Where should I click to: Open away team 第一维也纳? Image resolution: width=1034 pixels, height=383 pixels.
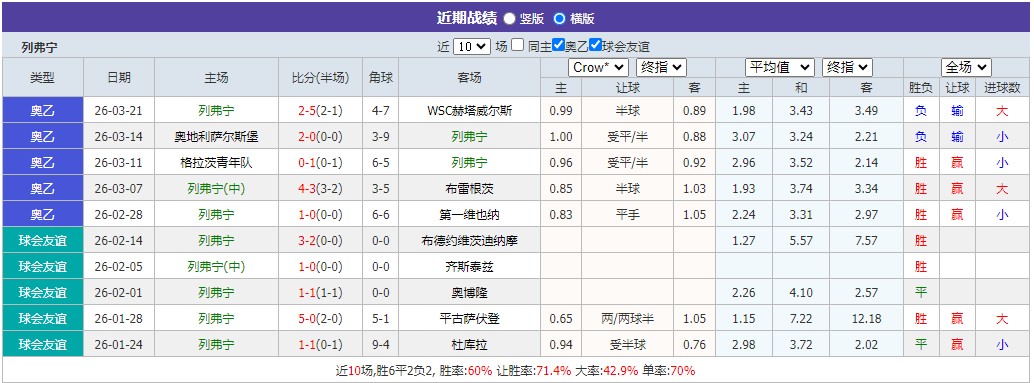click(470, 214)
